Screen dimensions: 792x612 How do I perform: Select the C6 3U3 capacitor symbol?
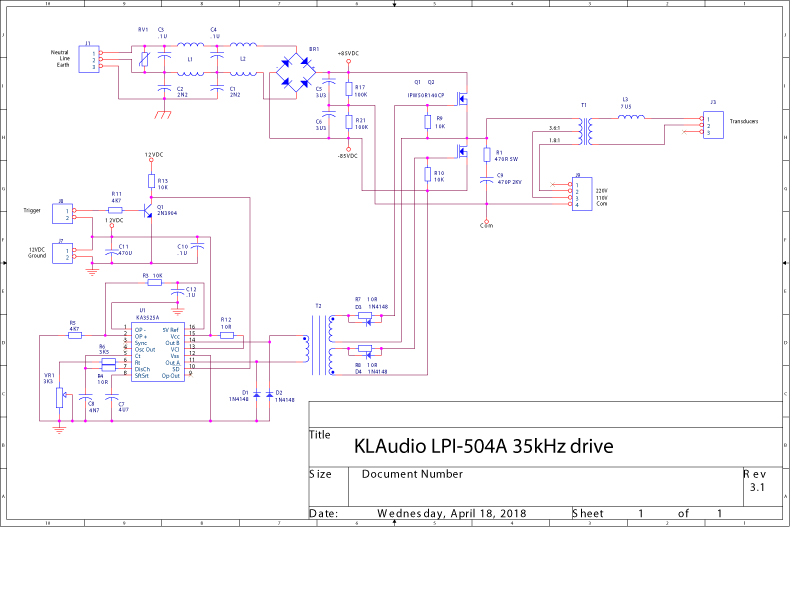click(x=329, y=115)
